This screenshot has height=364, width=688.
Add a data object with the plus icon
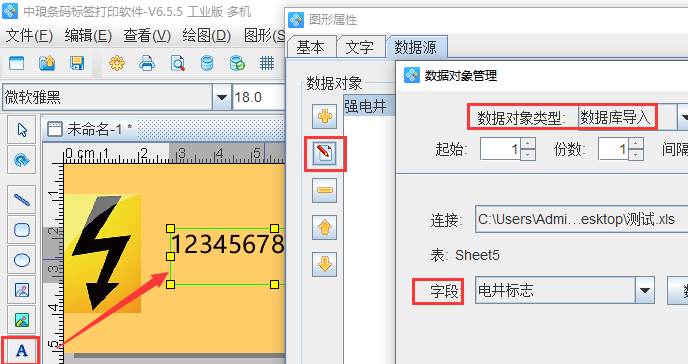click(325, 116)
